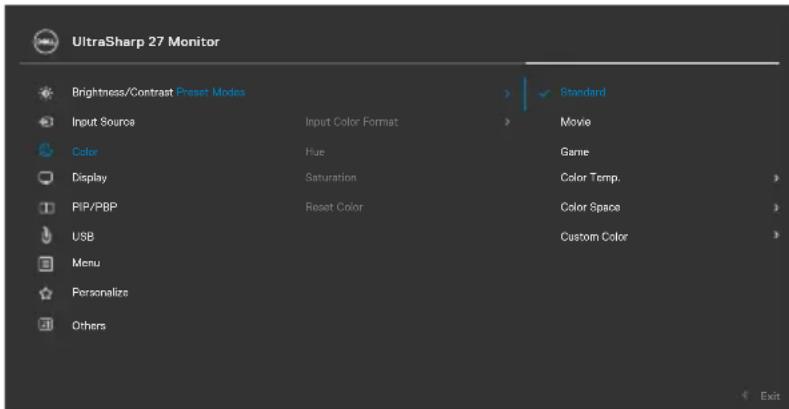Select the Input Source icon
This screenshot has width=789, height=409.
pyautogui.click(x=46, y=122)
